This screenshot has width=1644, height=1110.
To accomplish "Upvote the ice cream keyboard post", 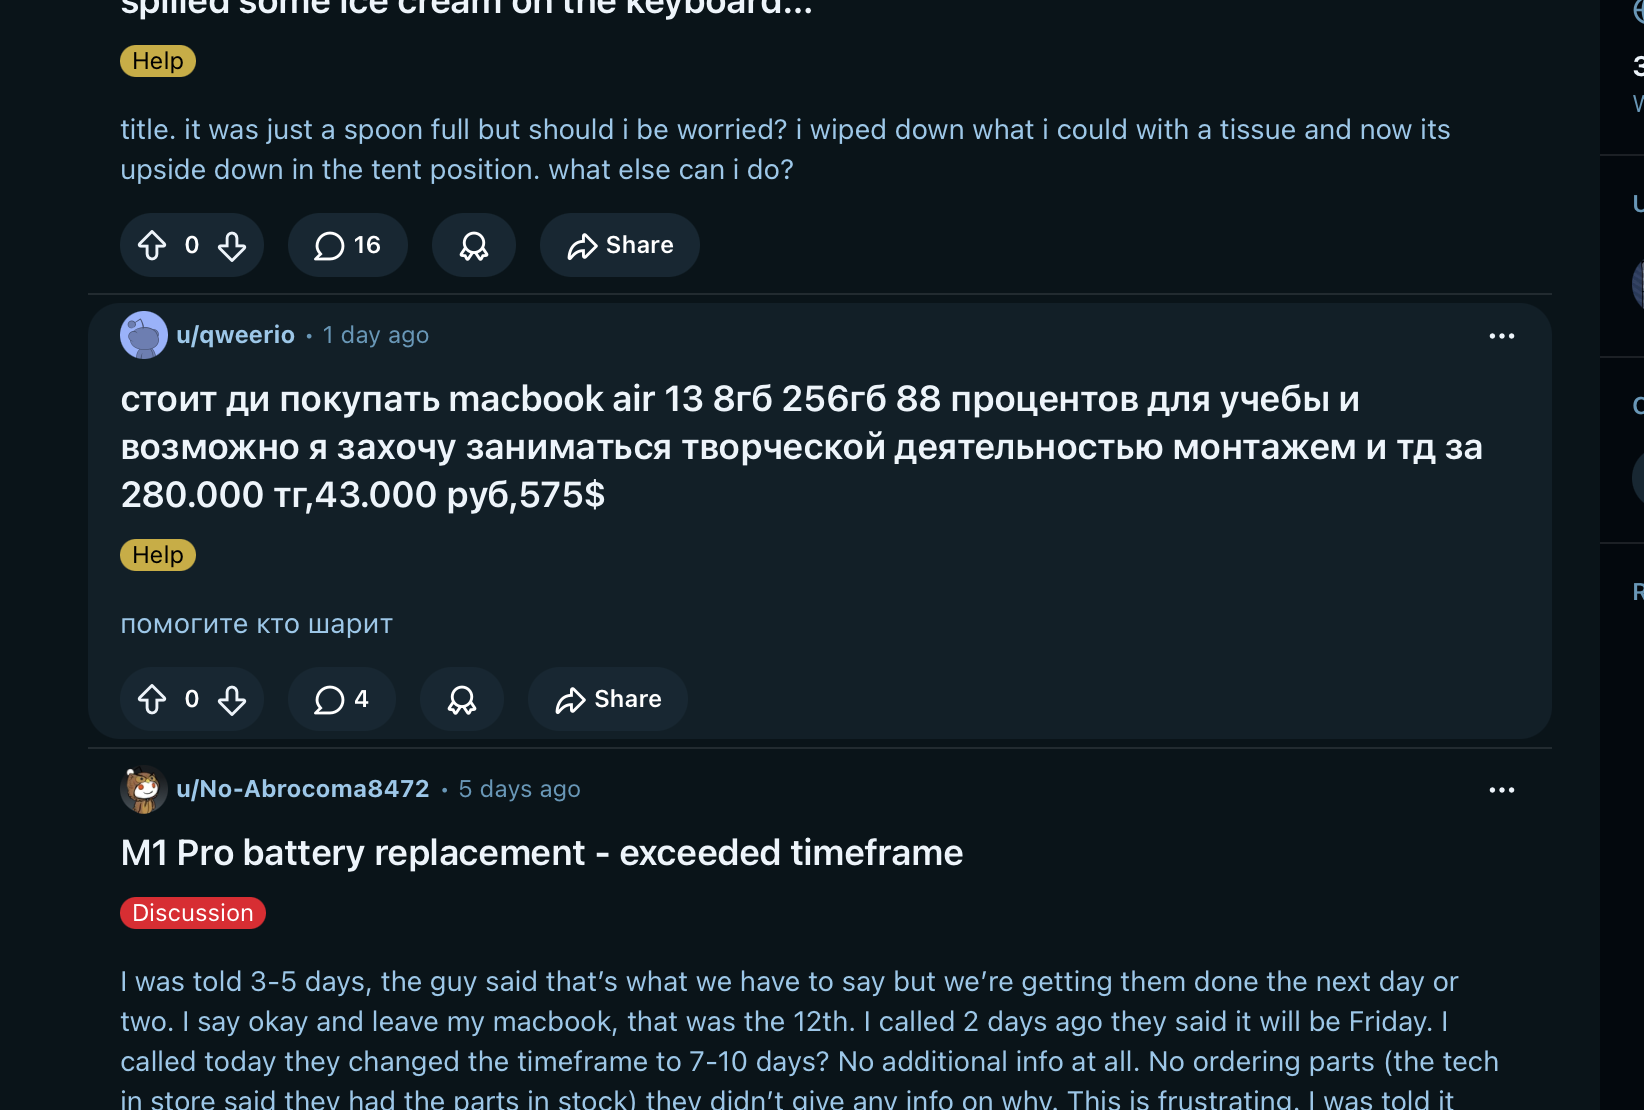I will (152, 245).
